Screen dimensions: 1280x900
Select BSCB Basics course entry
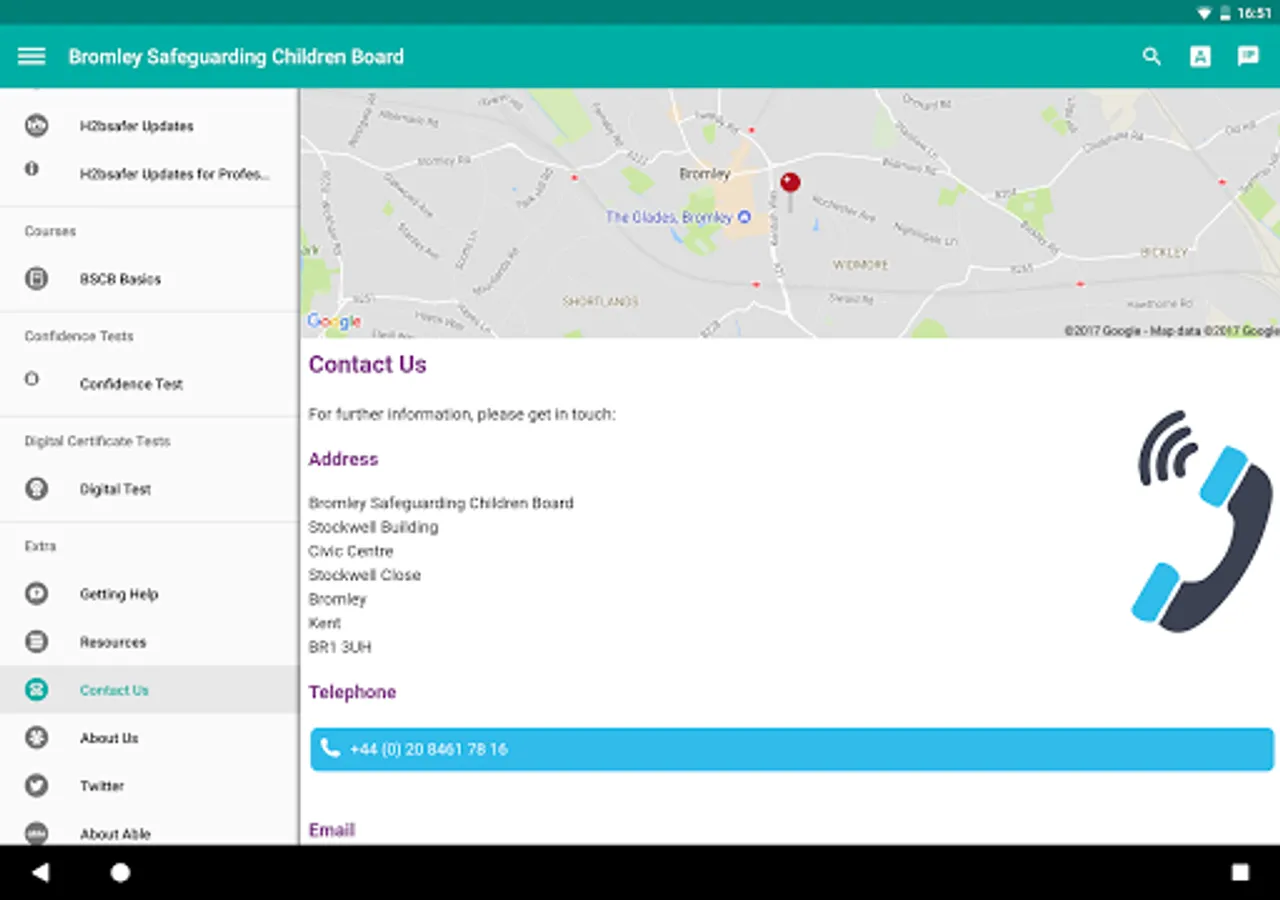[x=149, y=279]
